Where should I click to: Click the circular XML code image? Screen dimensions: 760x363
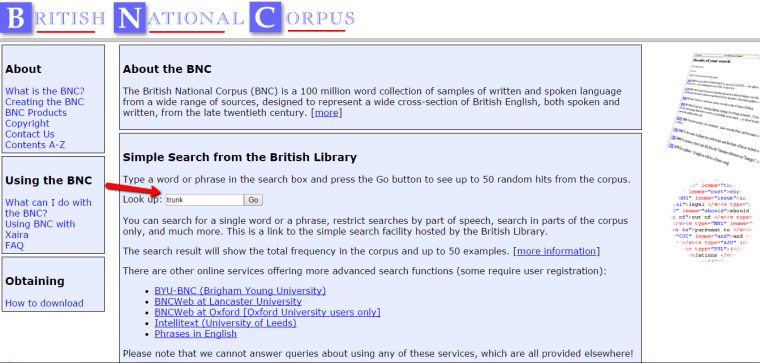[x=713, y=222]
